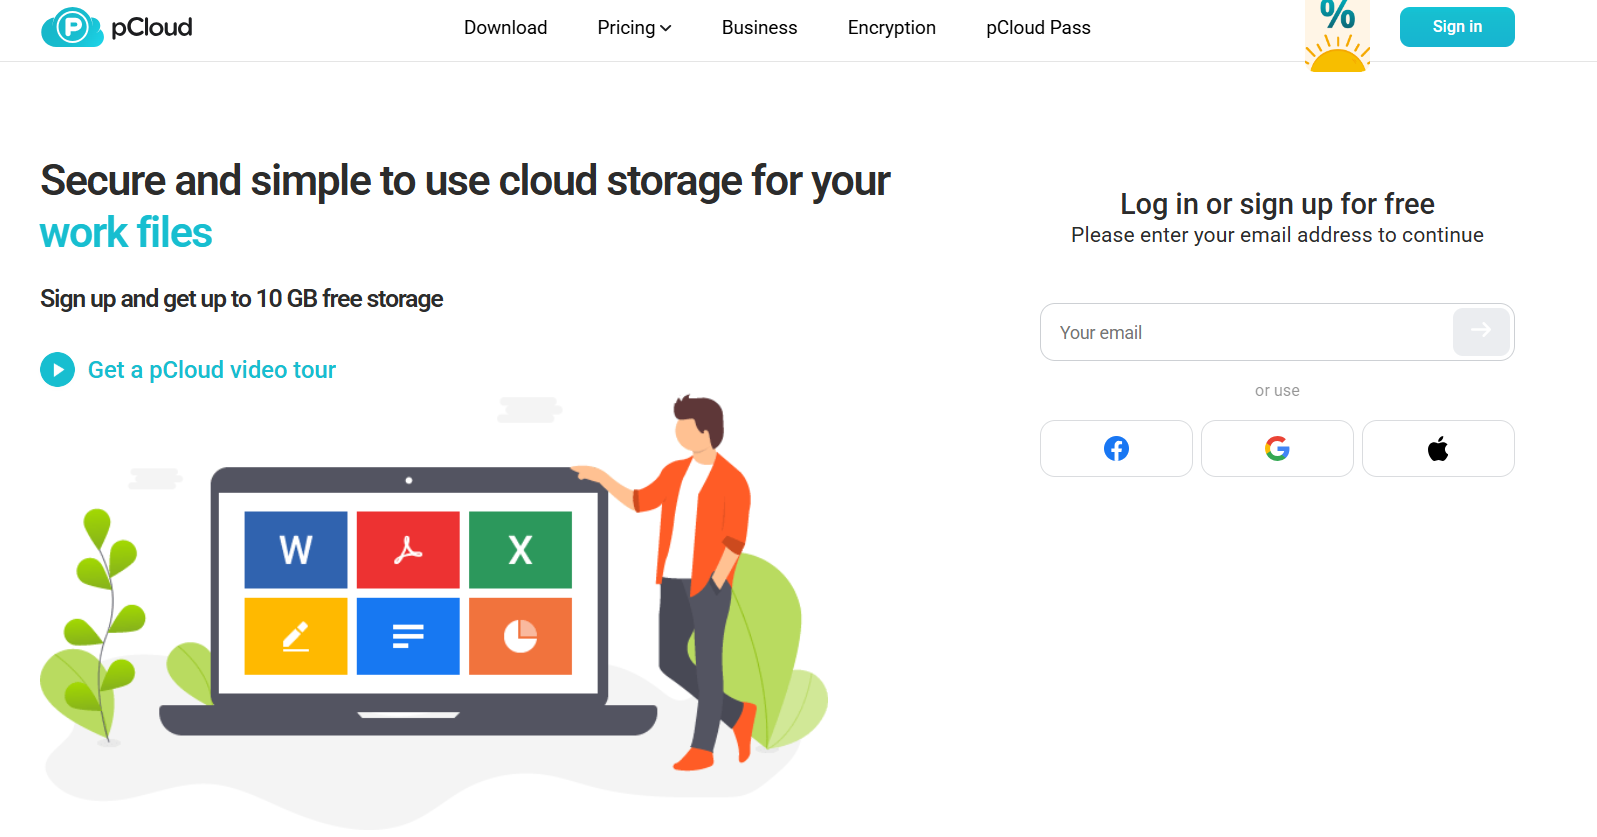The width and height of the screenshot is (1597, 837).
Task: Open the Download page
Action: coord(505,28)
